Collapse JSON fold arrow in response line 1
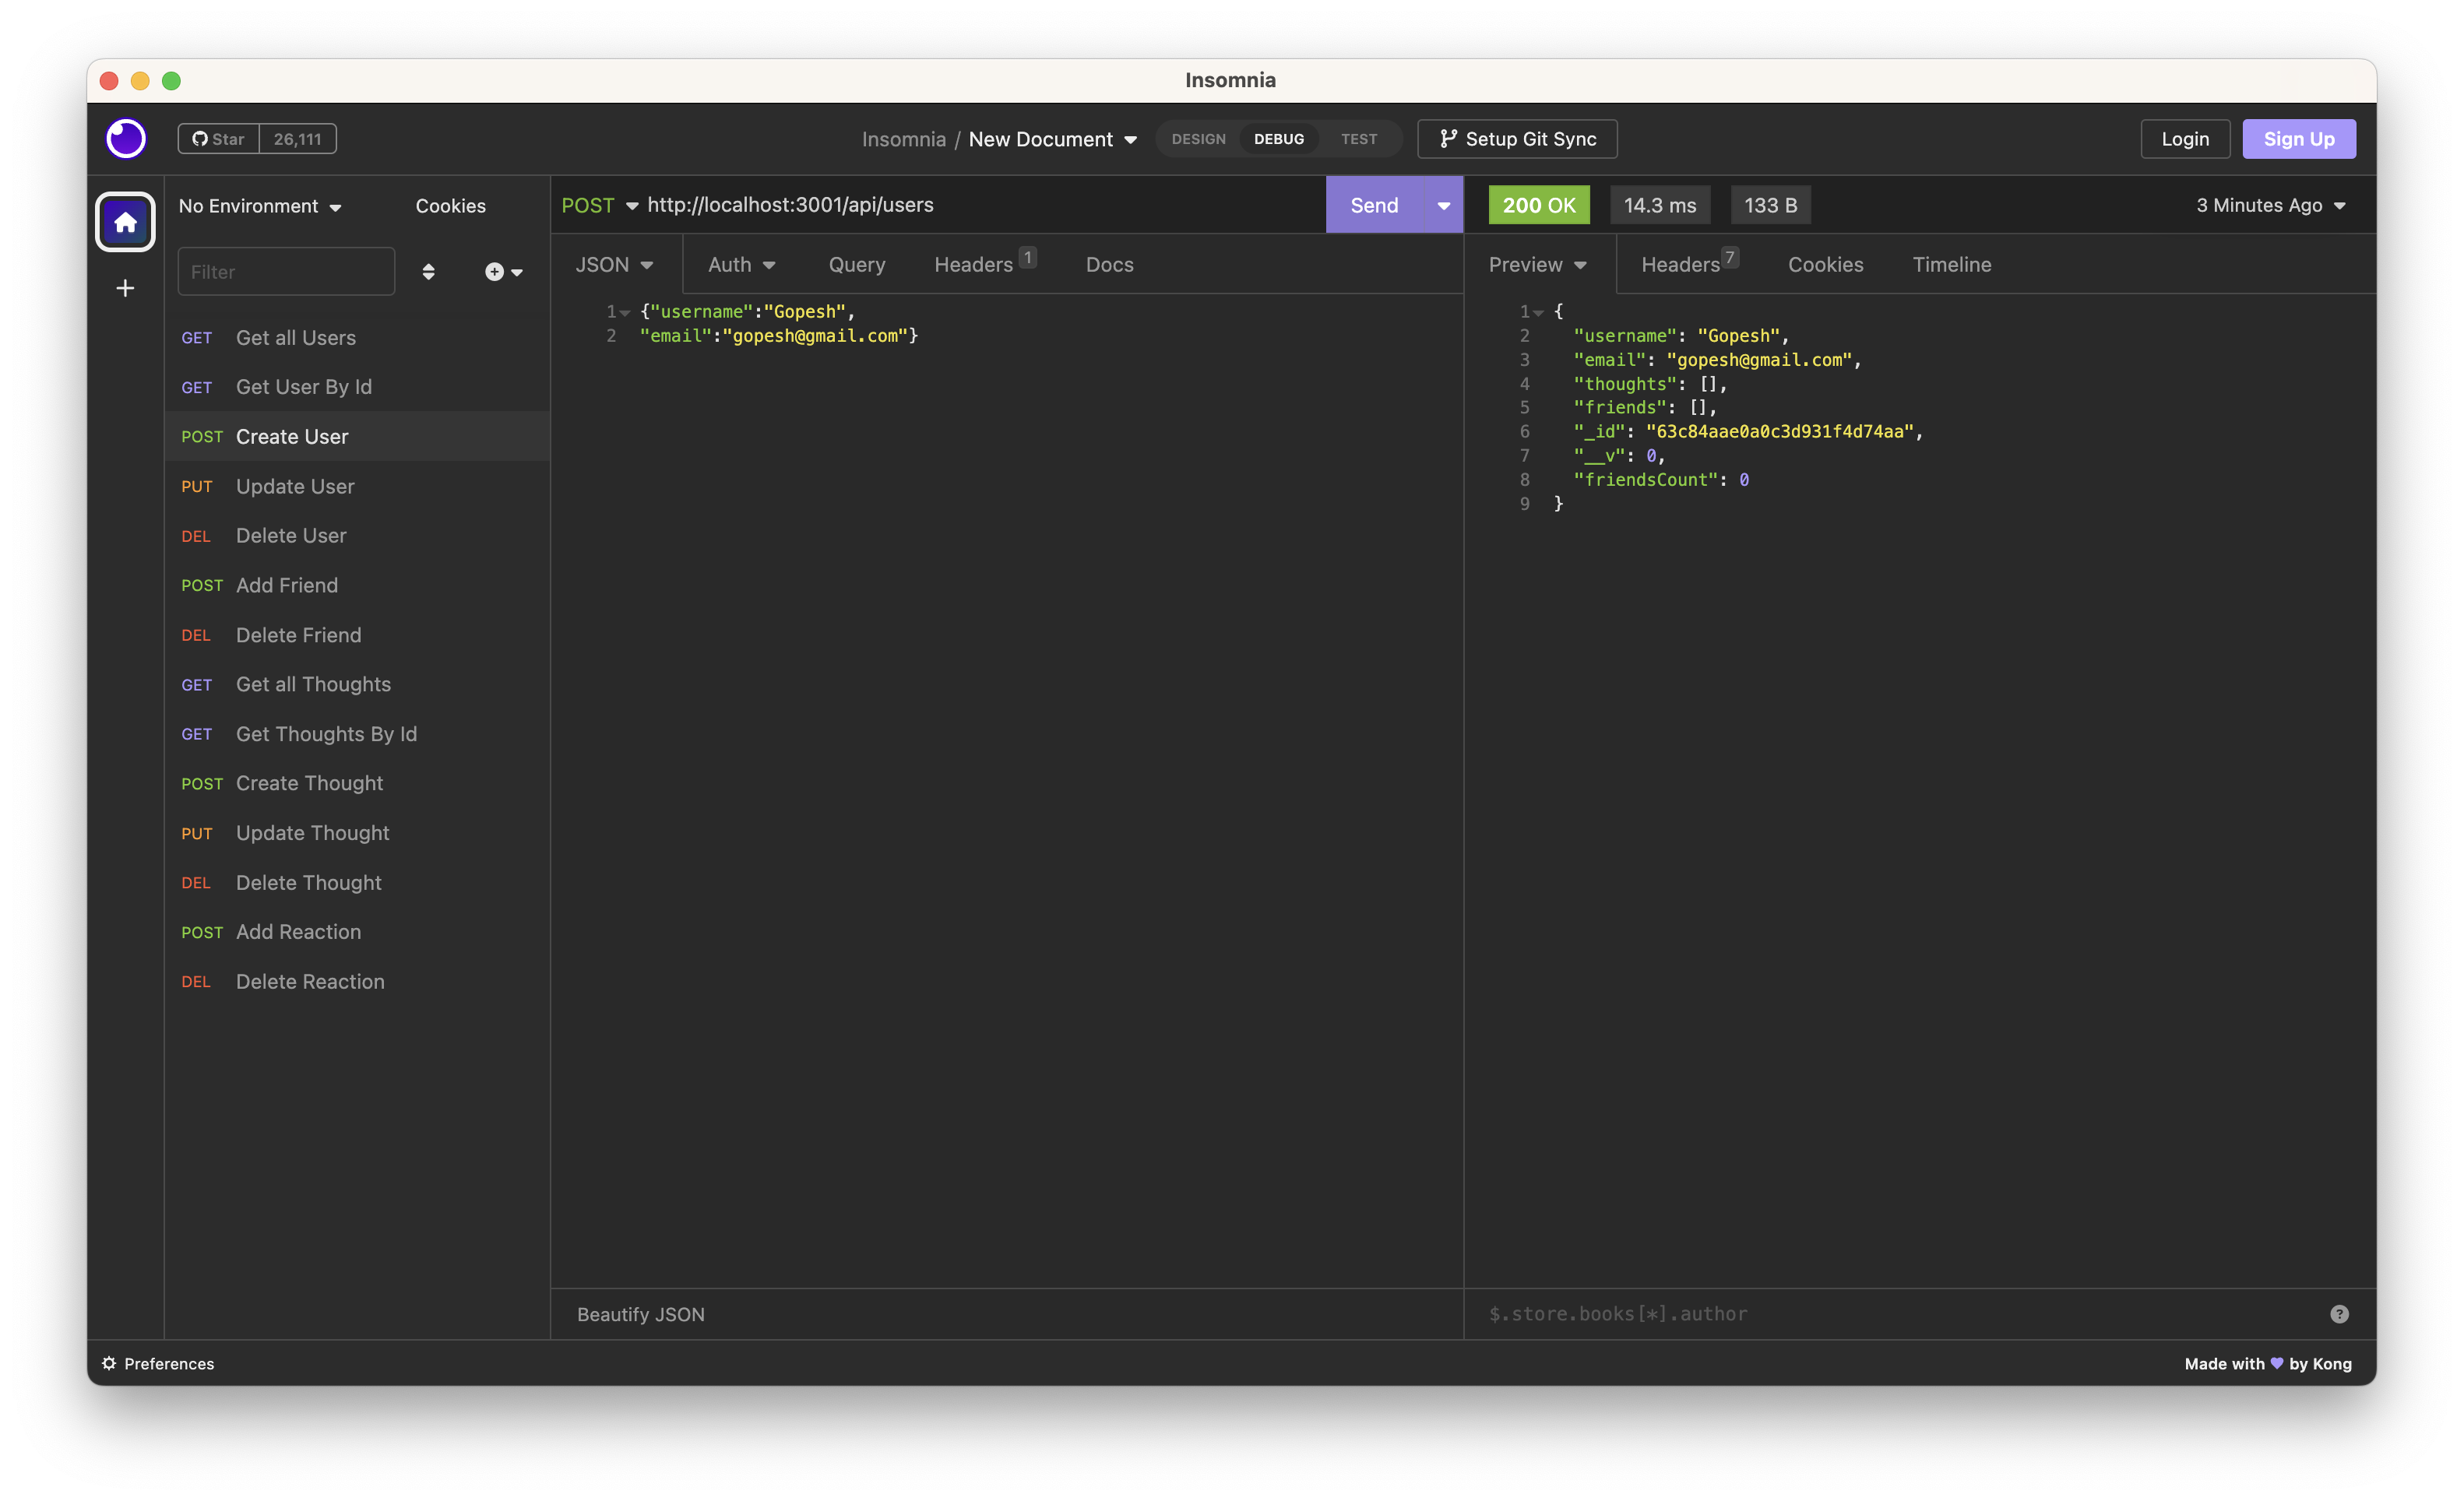The image size is (2464, 1501). coord(1539,313)
